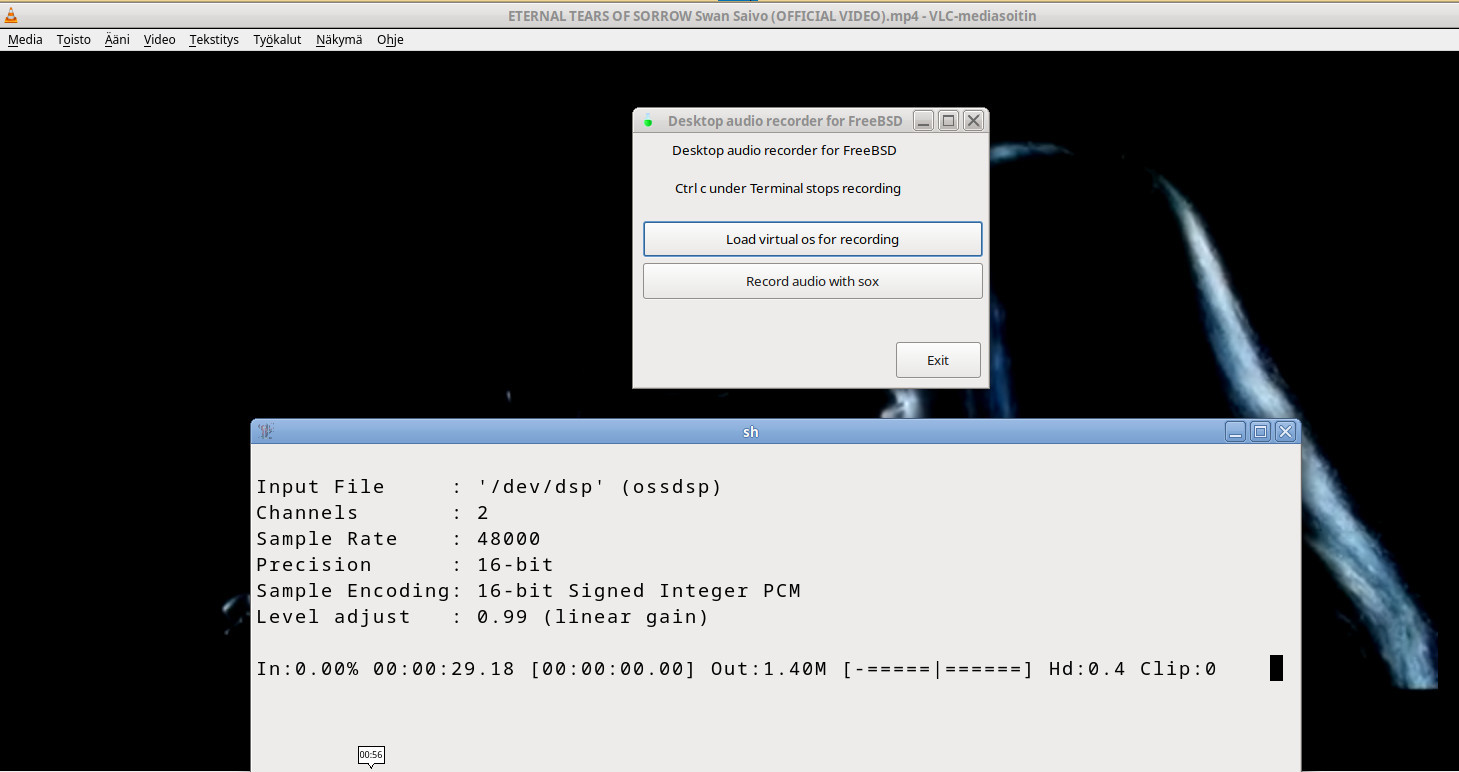
Task: Click the VLC cone icon in title bar
Action: [11, 16]
